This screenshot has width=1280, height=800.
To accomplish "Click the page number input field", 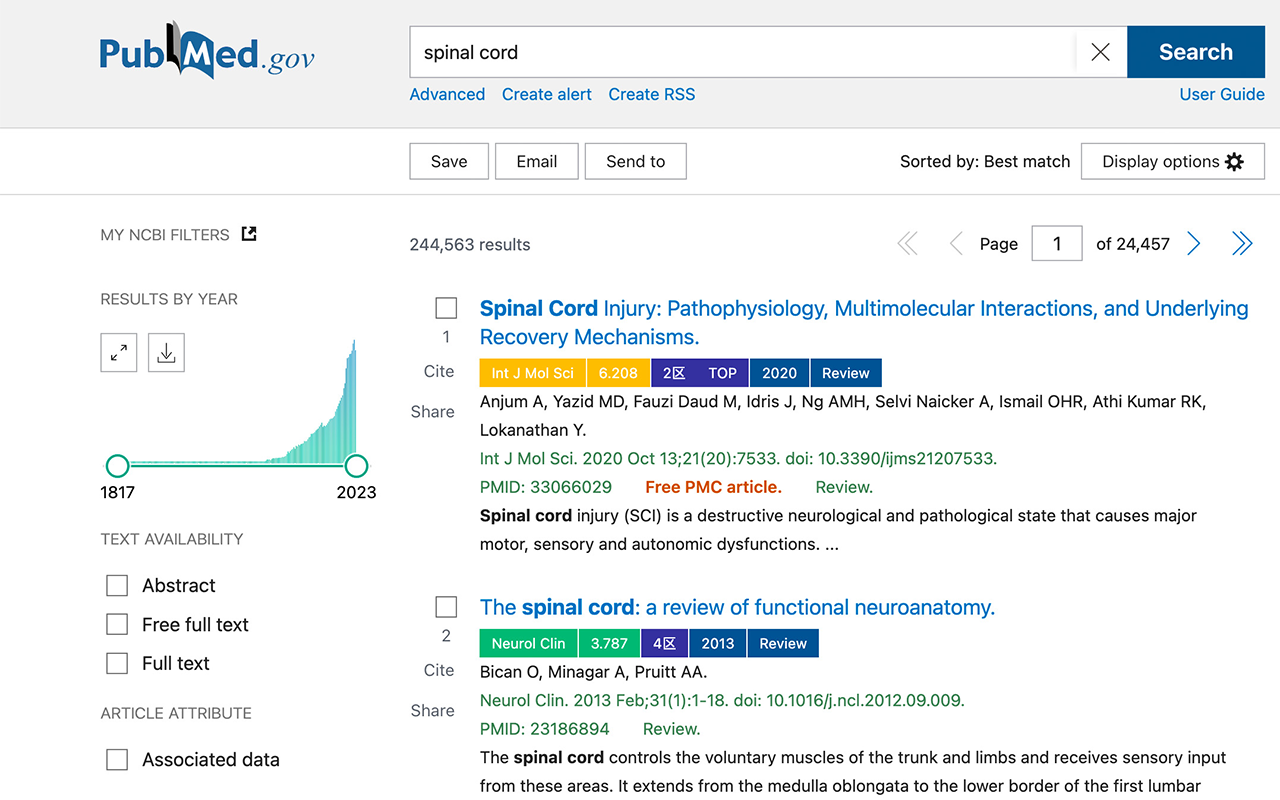I will pyautogui.click(x=1056, y=244).
